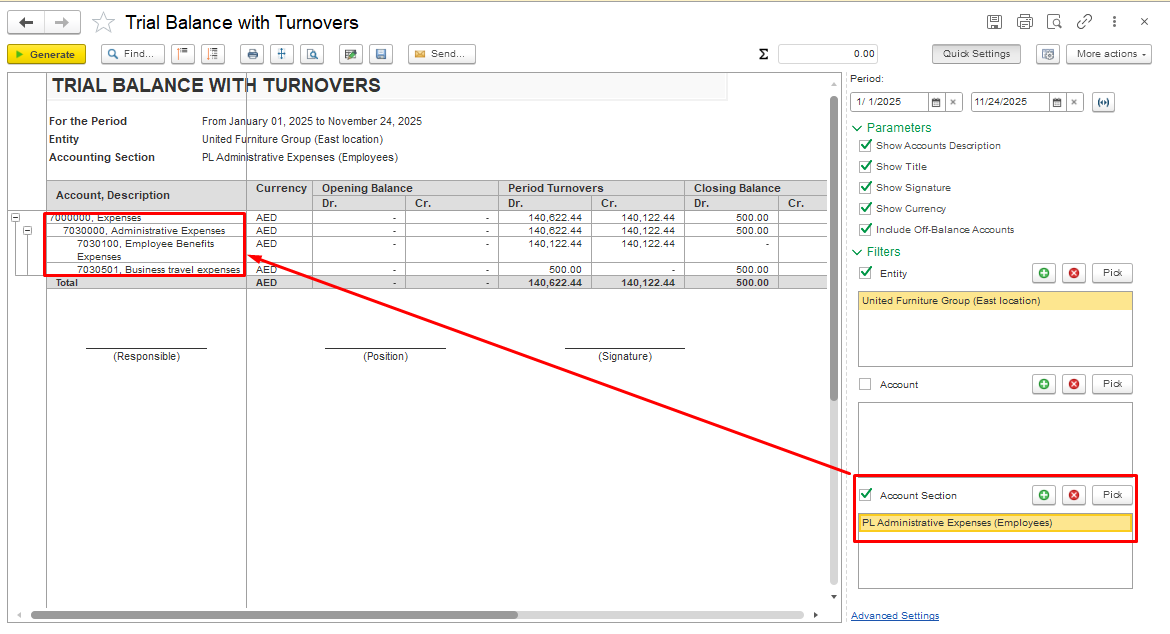This screenshot has height=634, width=1170.
Task: Click the green plus next to Account Section
Action: (1044, 495)
